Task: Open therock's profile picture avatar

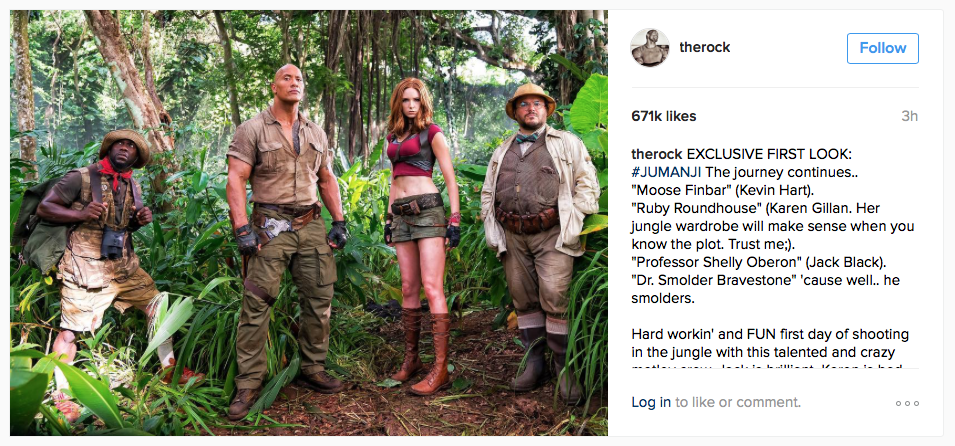Action: coord(650,48)
